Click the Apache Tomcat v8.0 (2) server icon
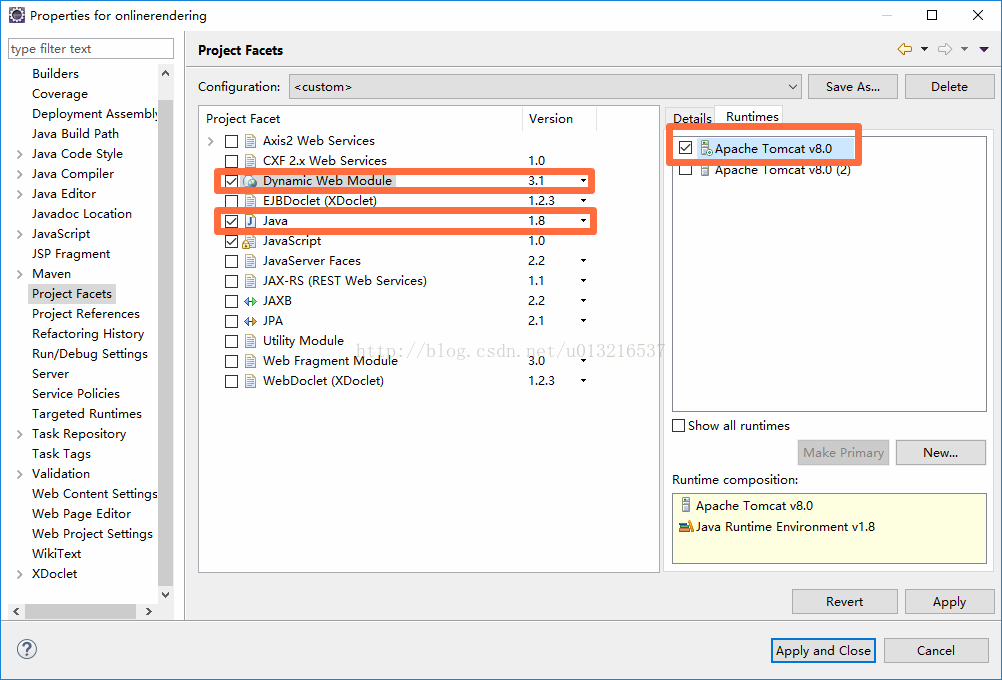The image size is (1002, 680). click(x=705, y=170)
